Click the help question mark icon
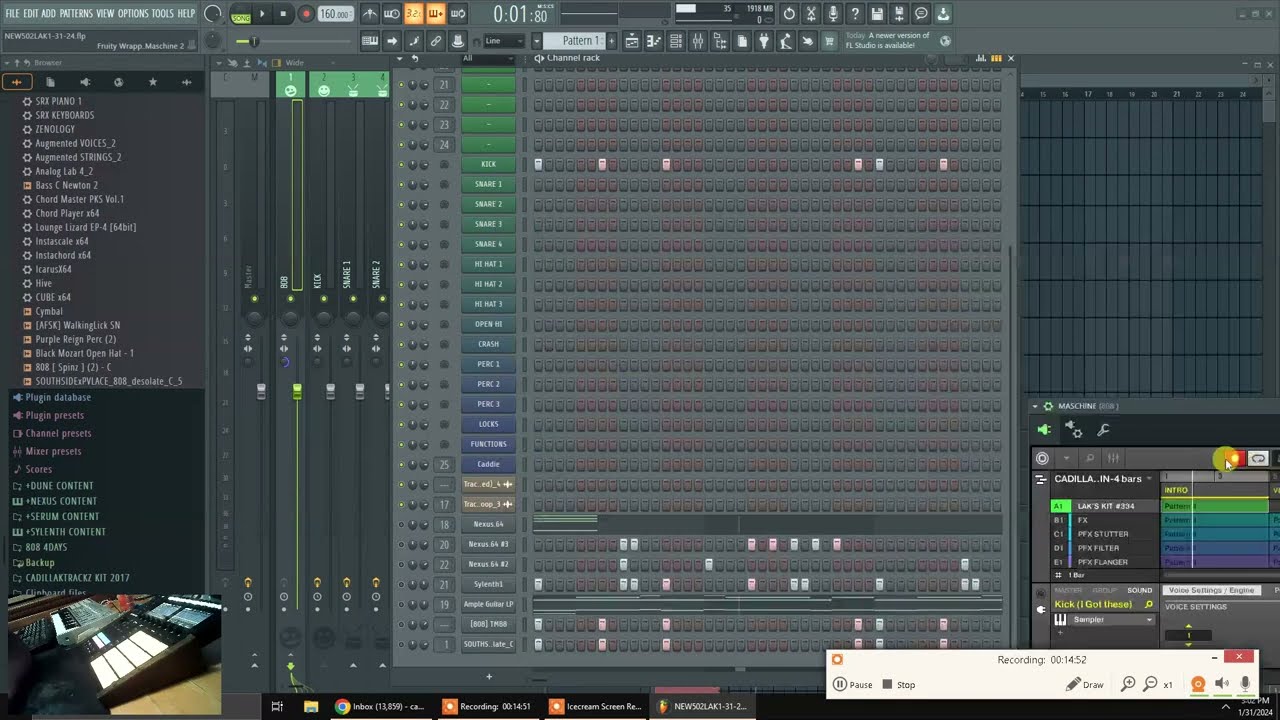 click(855, 14)
